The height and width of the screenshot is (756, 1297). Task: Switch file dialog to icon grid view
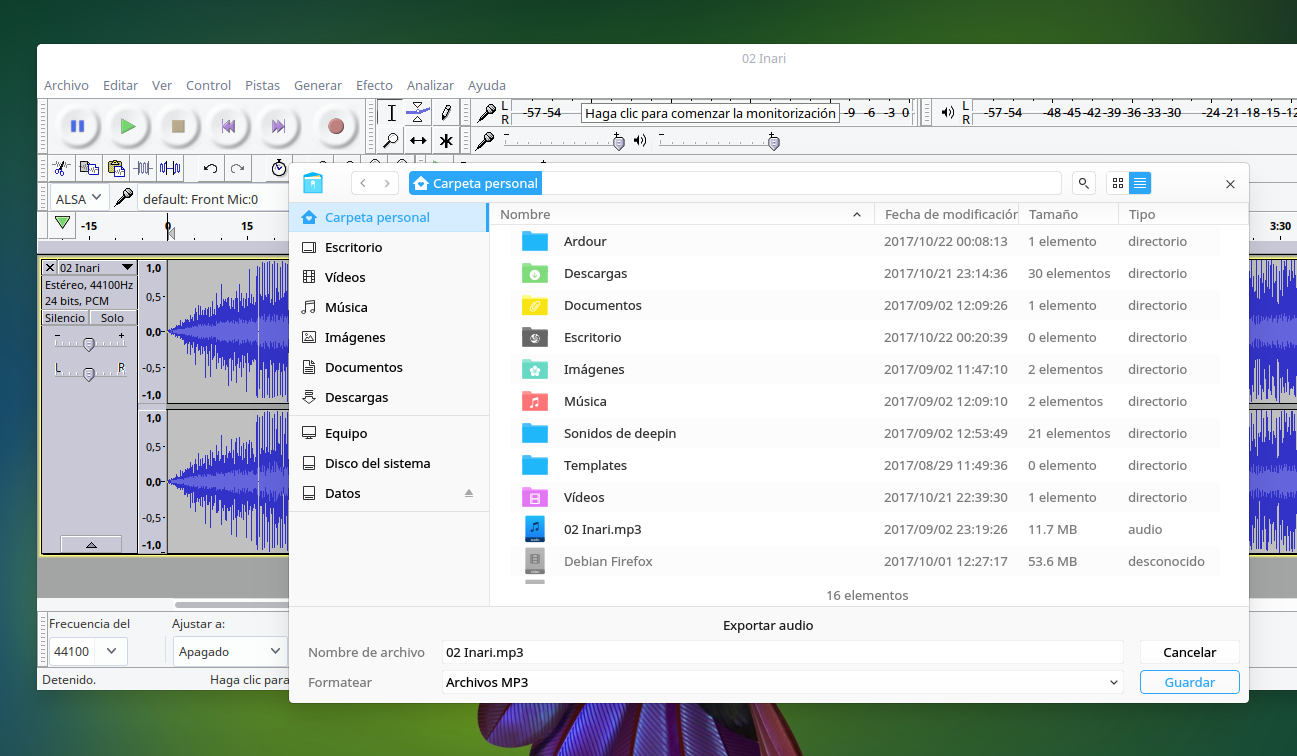(x=1117, y=183)
